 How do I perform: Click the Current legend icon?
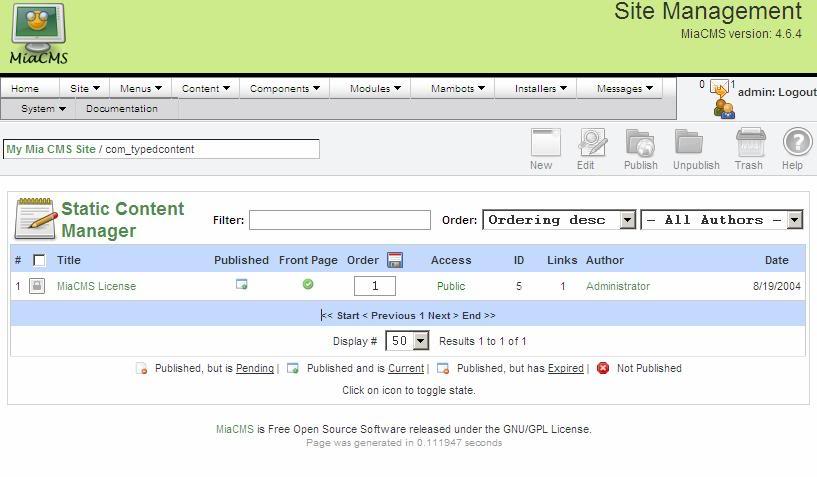[x=293, y=369]
